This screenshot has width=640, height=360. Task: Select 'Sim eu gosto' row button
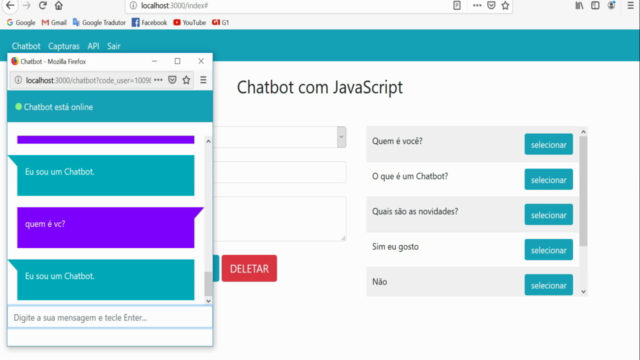(549, 250)
